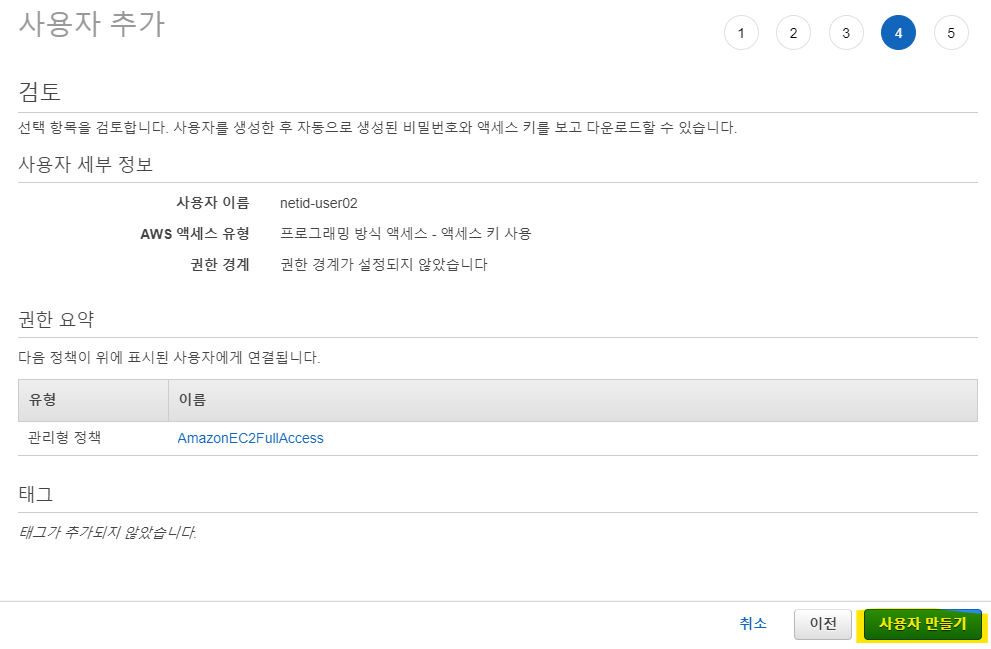
Task: Open the AmazonEC2FullAccess policy link
Action: pos(250,438)
